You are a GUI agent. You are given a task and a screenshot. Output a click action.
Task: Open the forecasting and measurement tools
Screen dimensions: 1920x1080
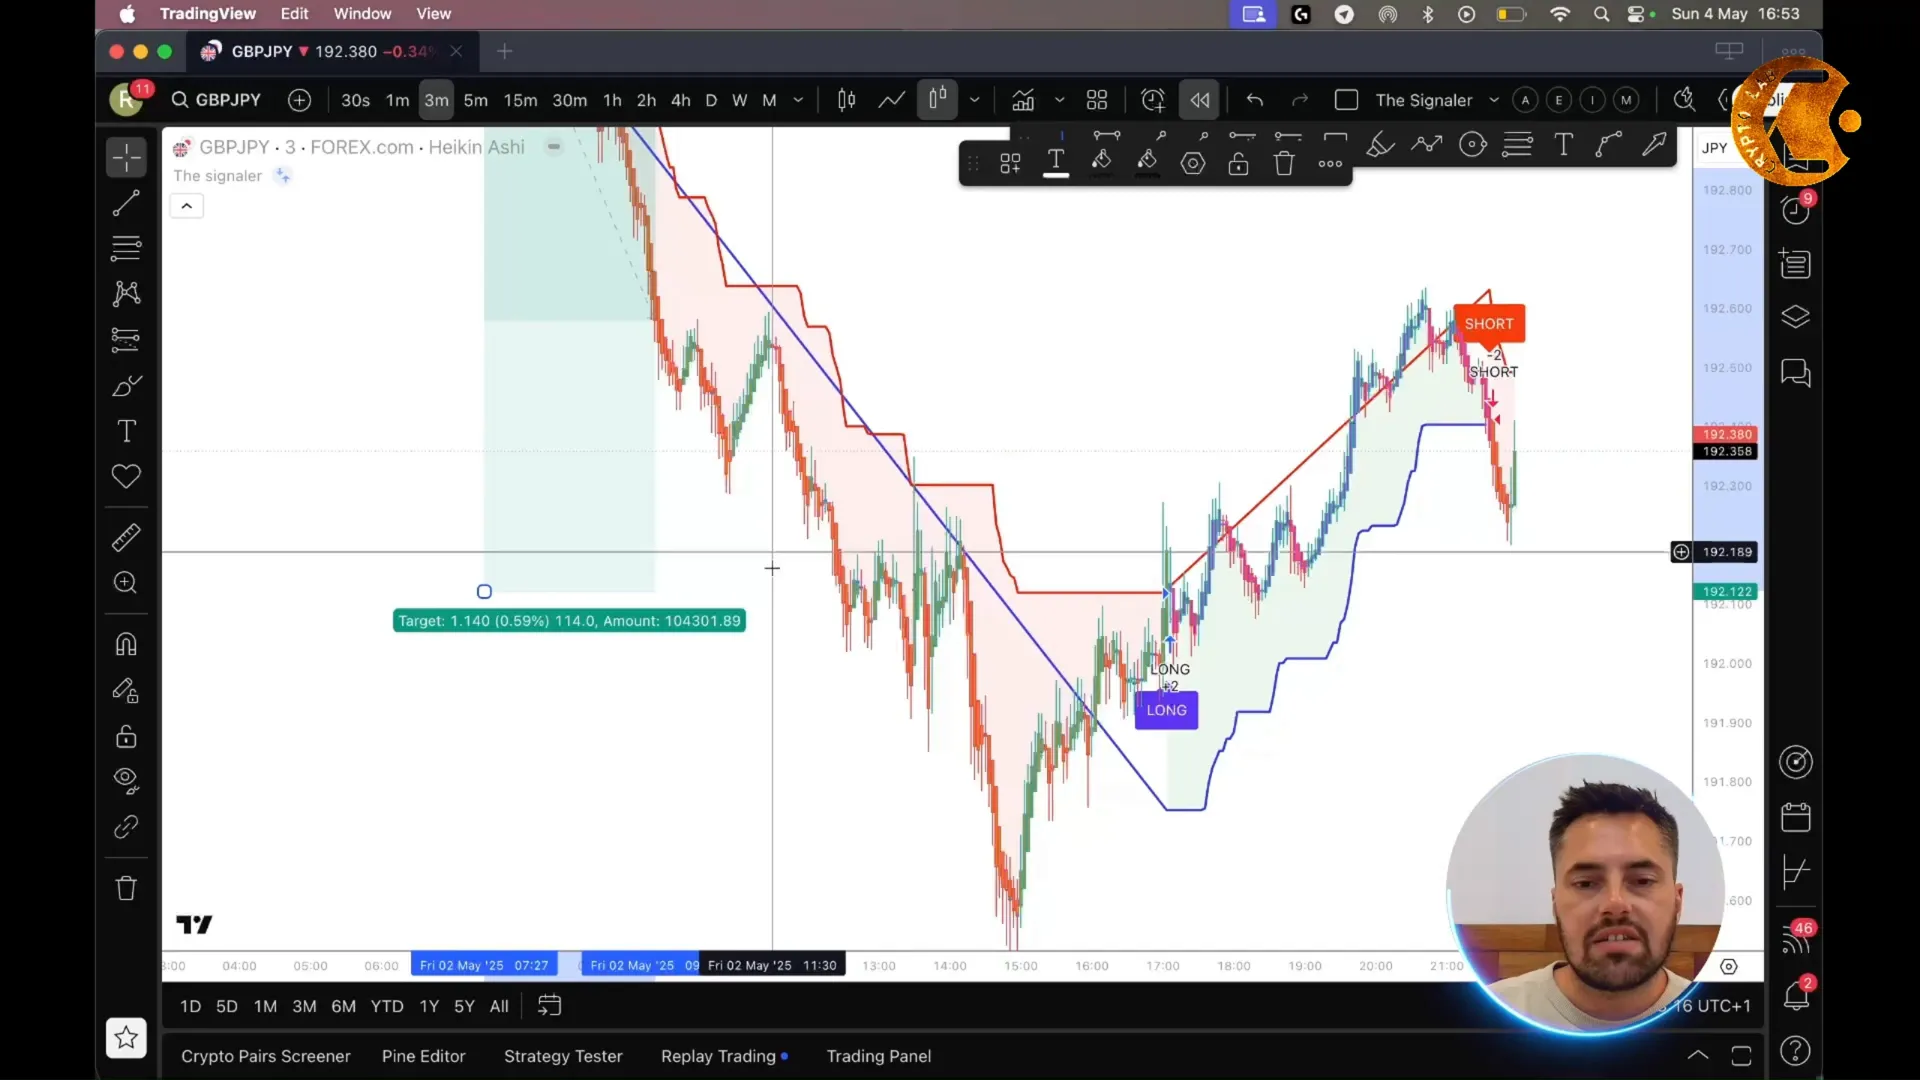pos(126,339)
